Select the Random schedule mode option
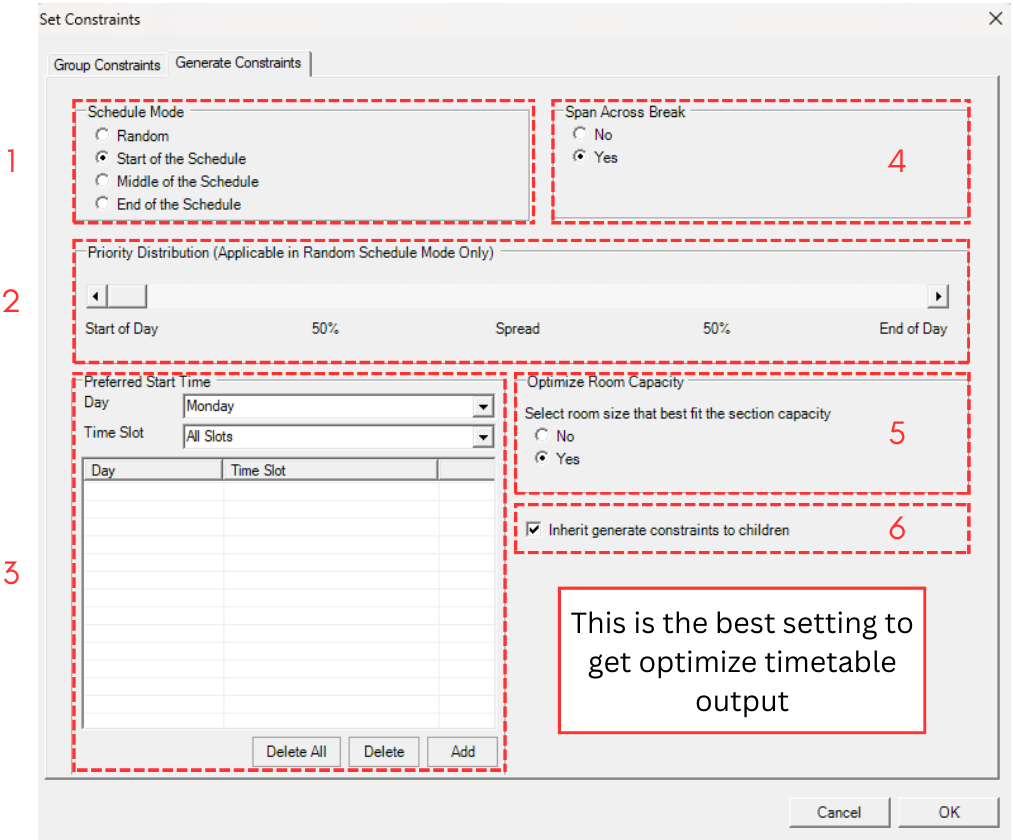 (101, 135)
